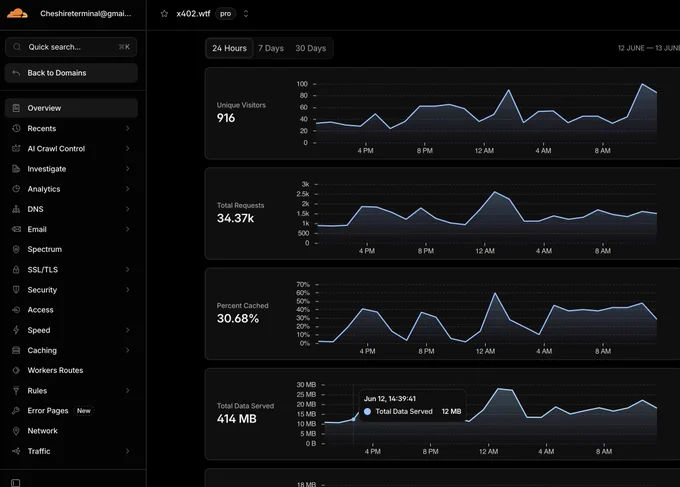Click the x402.wtf domain name
The image size is (680, 487).
[x=193, y=14]
